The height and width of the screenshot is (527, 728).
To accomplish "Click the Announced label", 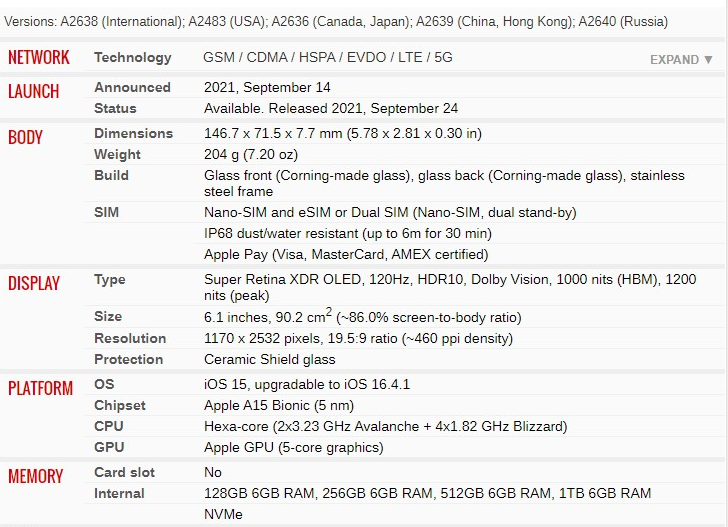I will 132,87.
